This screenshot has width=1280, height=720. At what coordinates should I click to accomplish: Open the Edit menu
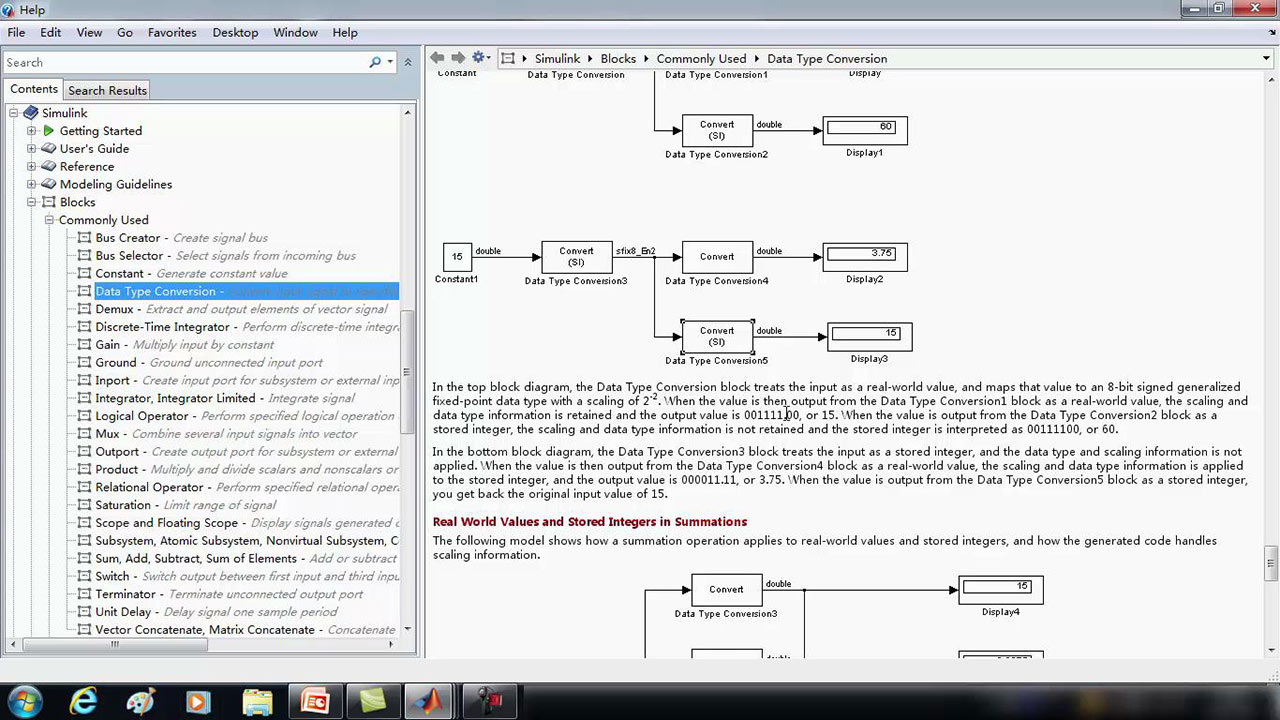click(x=50, y=32)
